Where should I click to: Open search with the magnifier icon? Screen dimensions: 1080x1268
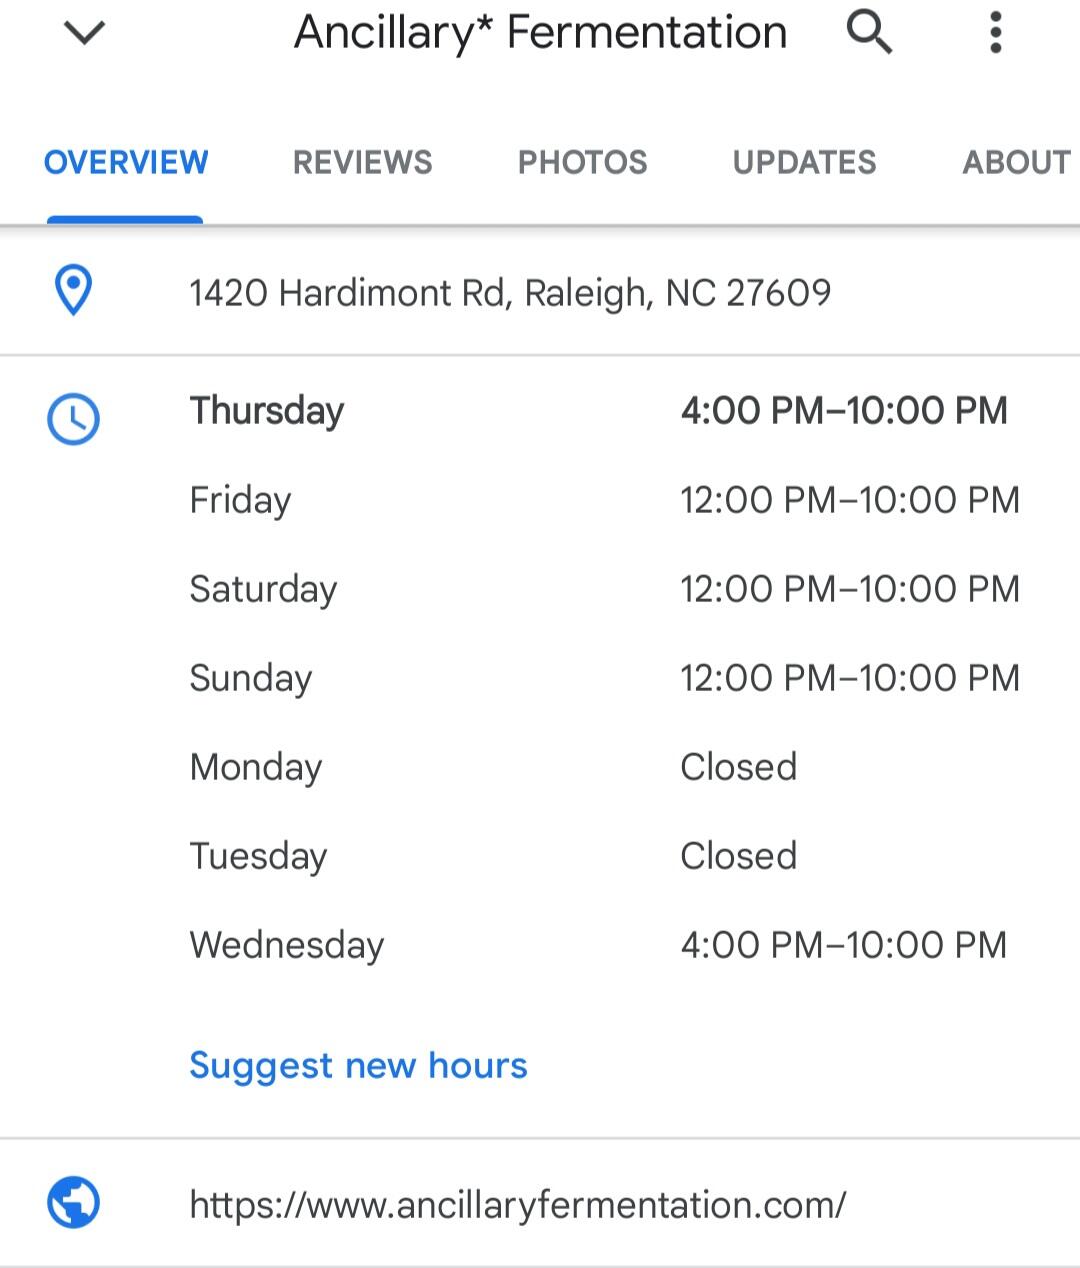pyautogui.click(x=869, y=32)
